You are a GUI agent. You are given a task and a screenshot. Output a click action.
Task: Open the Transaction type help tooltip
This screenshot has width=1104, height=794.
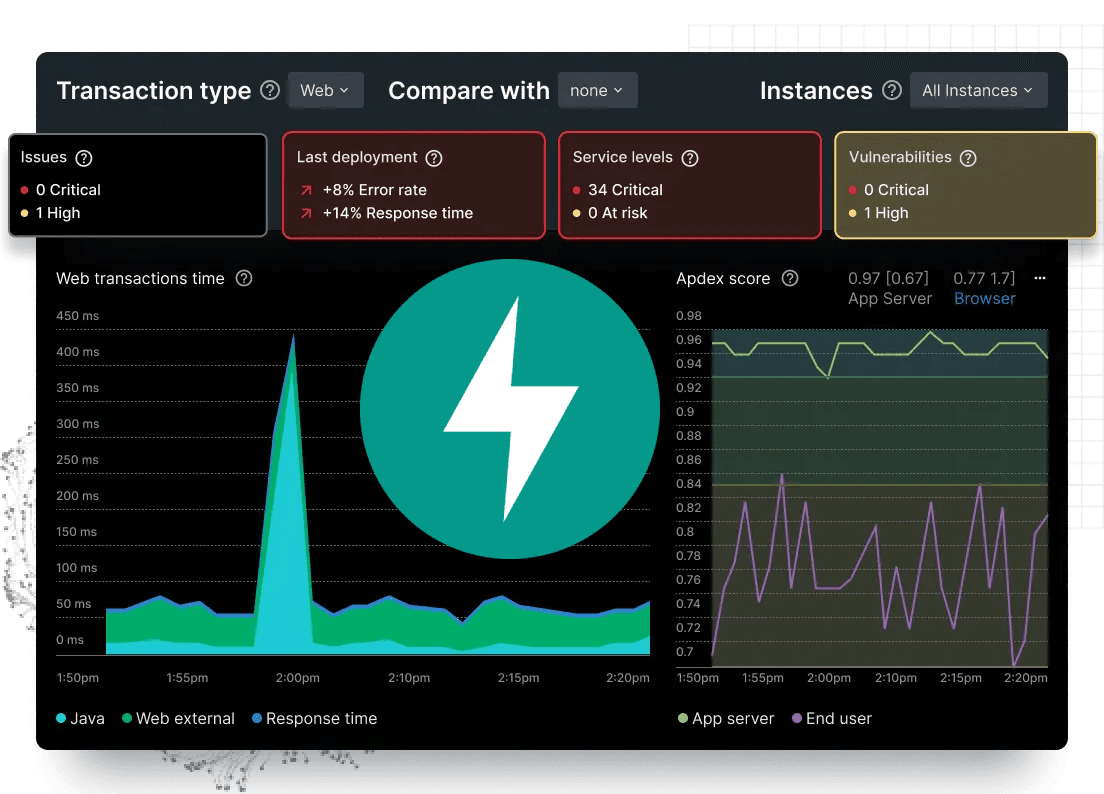coord(269,90)
